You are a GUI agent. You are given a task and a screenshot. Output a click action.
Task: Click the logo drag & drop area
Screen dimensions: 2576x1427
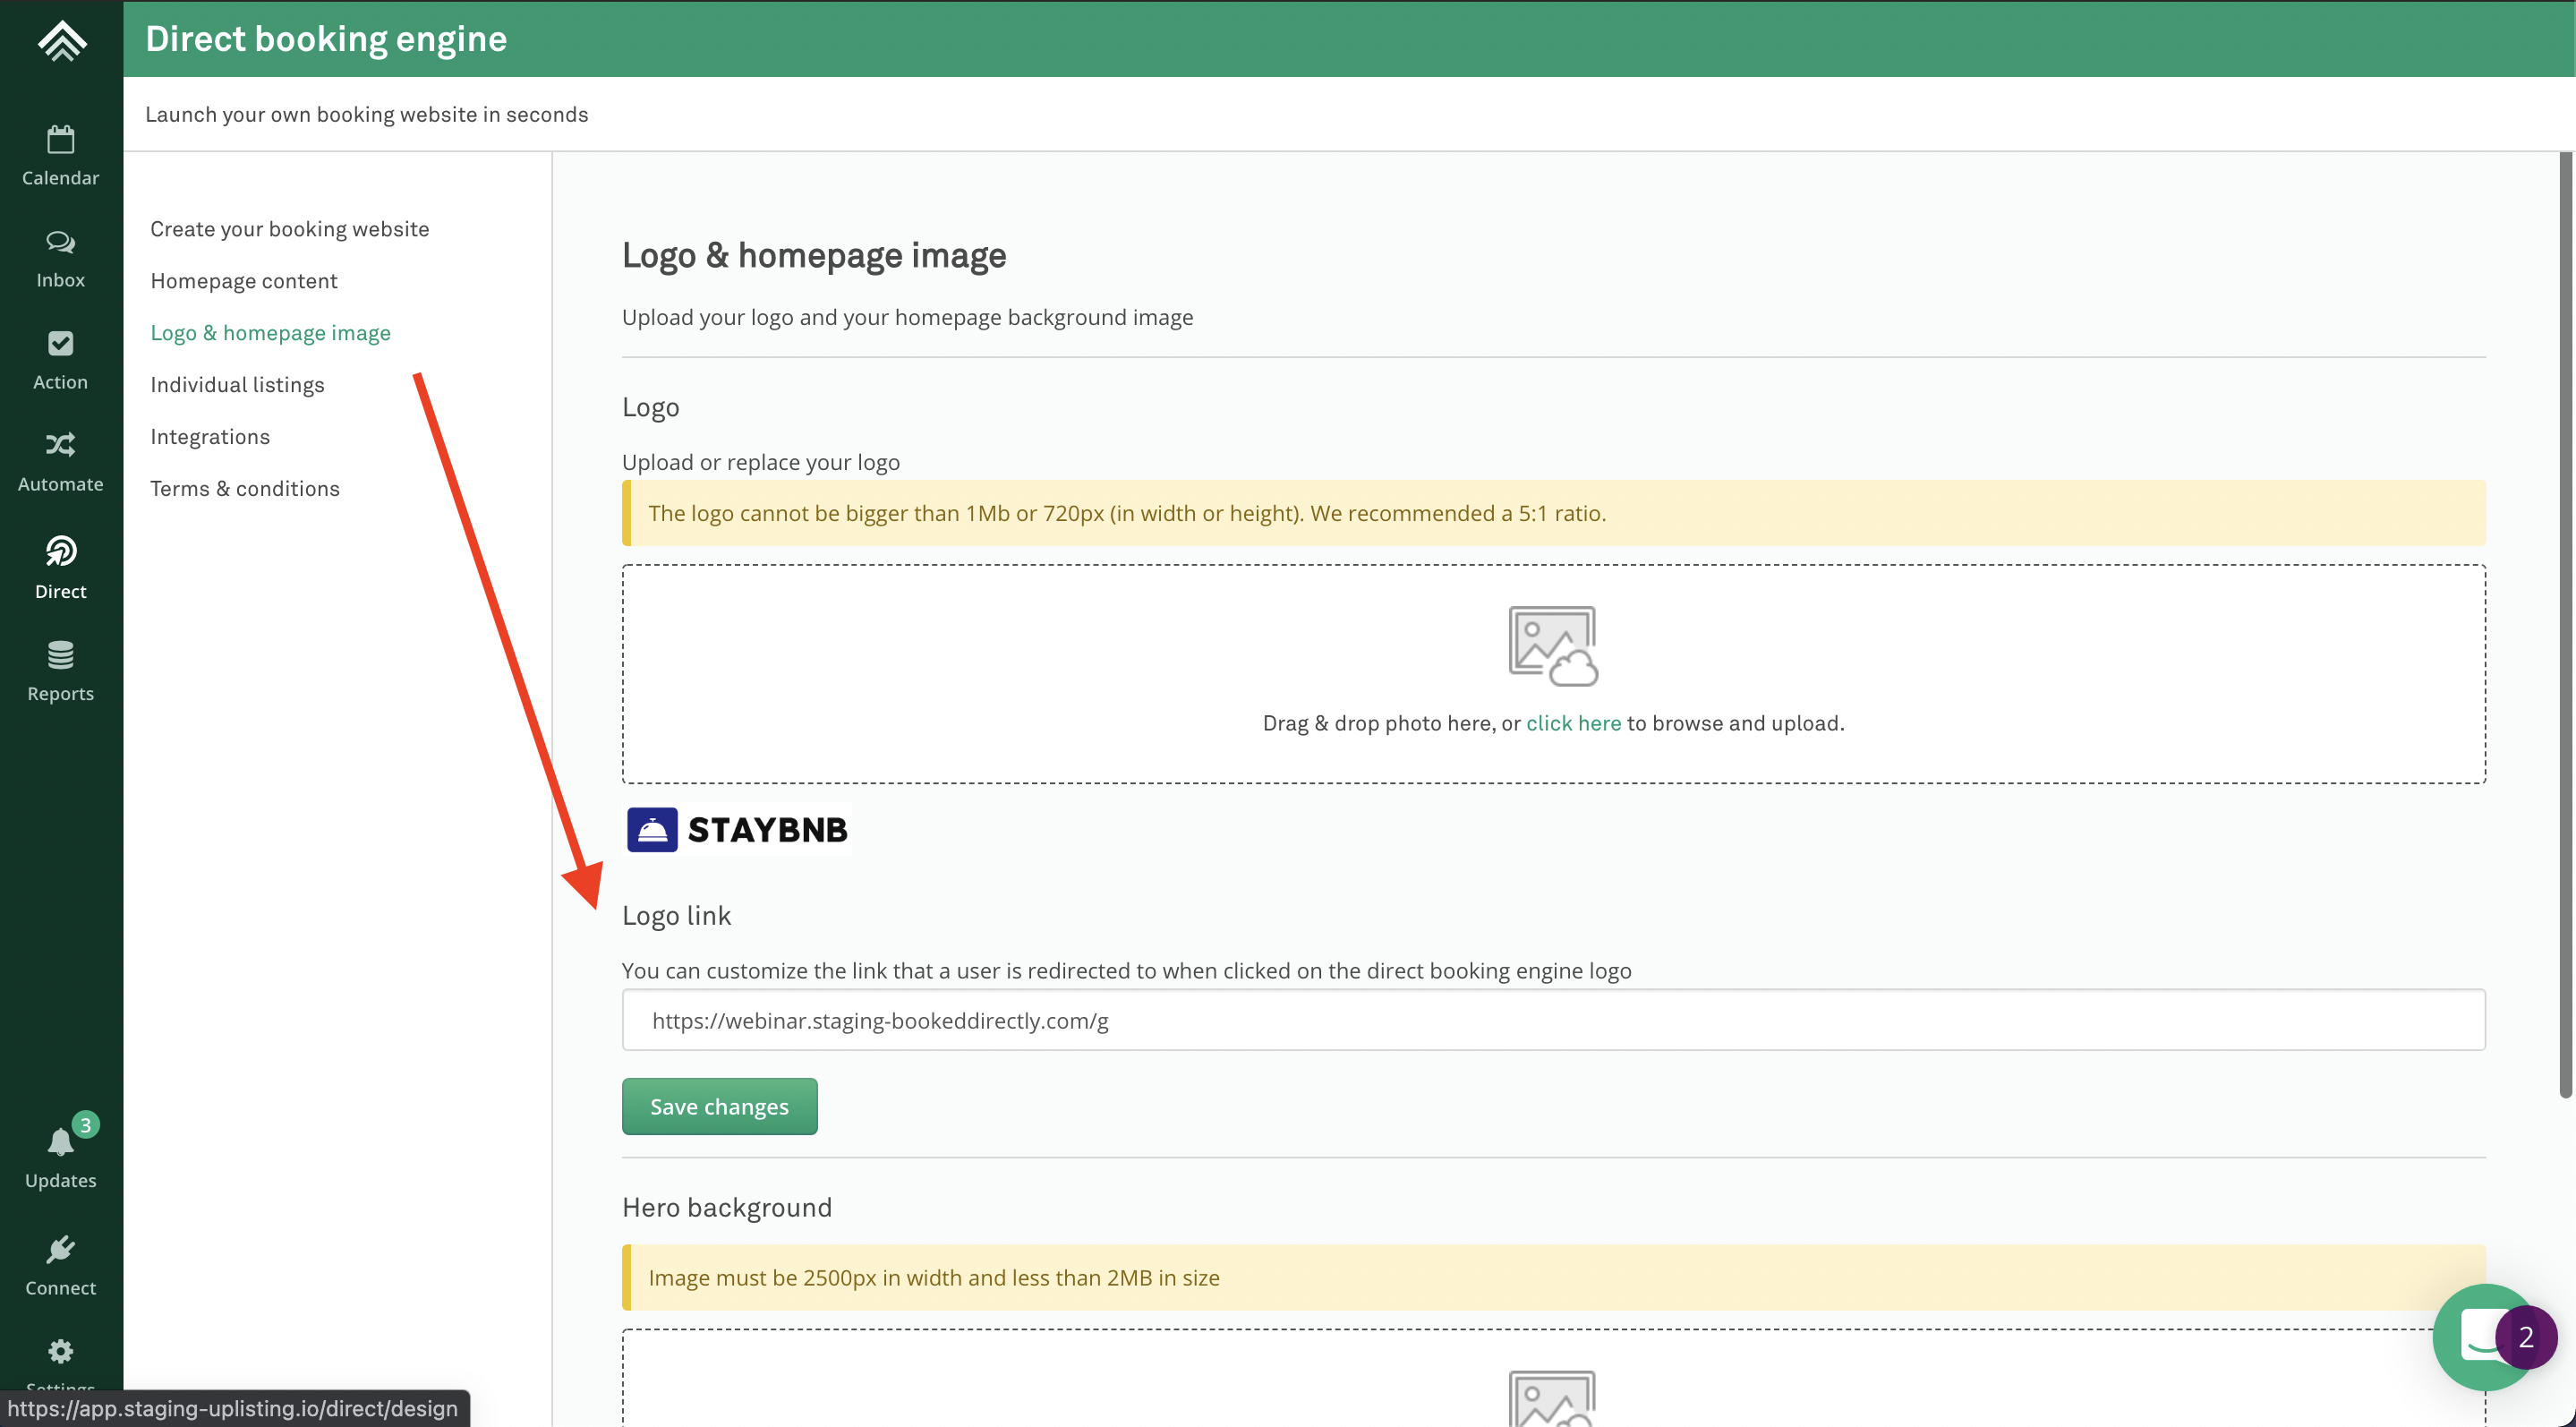click(1553, 674)
